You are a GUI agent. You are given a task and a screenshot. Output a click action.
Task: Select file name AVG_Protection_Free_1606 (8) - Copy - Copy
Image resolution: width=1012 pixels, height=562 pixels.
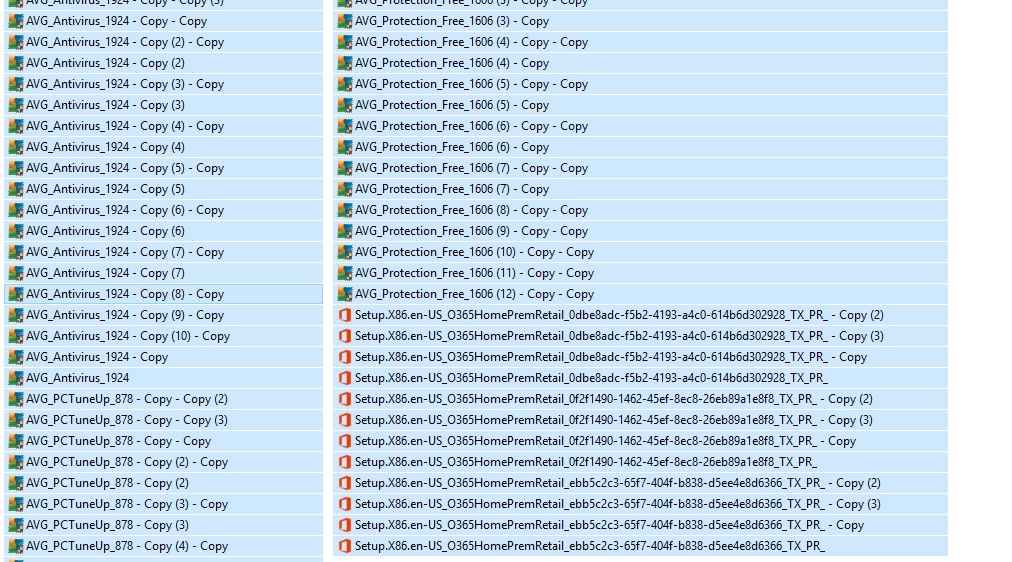pos(472,210)
